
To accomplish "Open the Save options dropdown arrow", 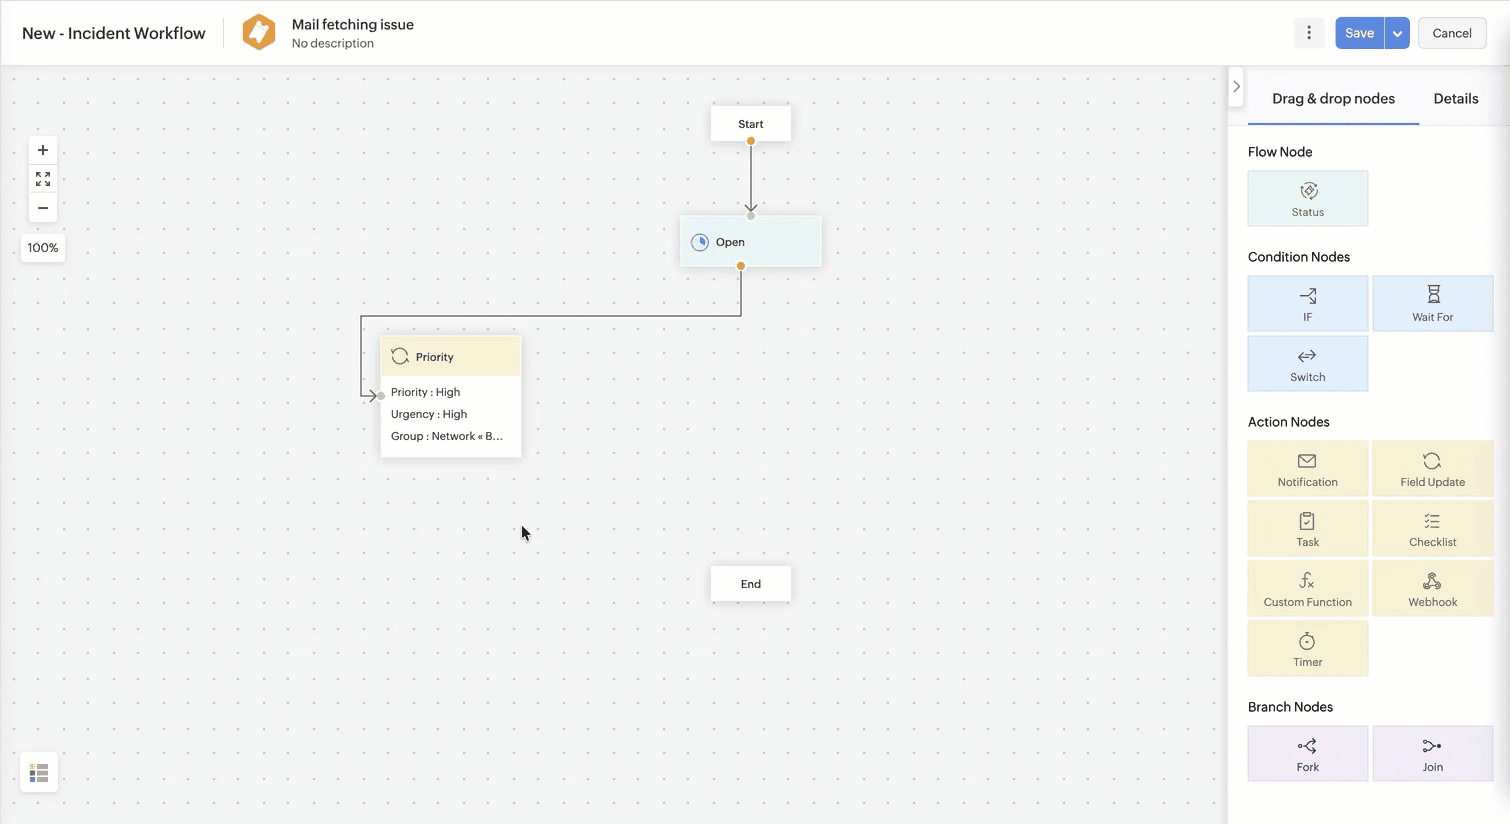I will point(1397,33).
